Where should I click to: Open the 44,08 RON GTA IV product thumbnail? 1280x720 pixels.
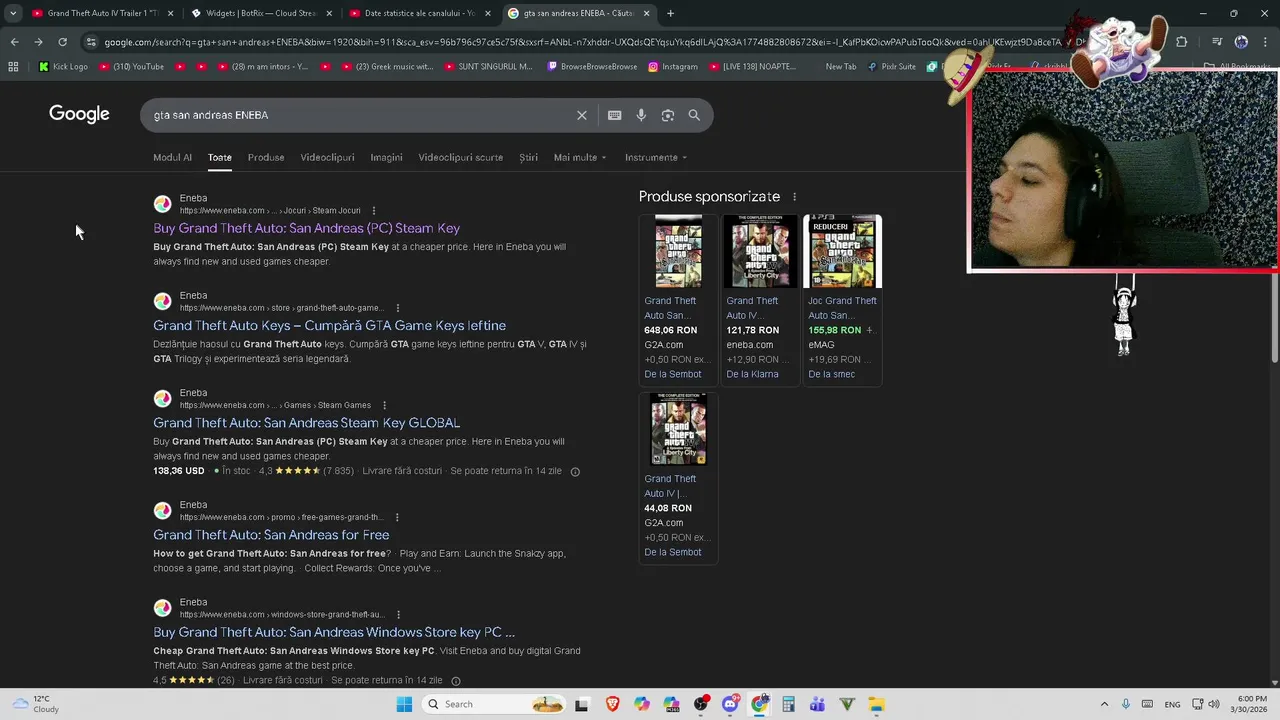point(678,430)
